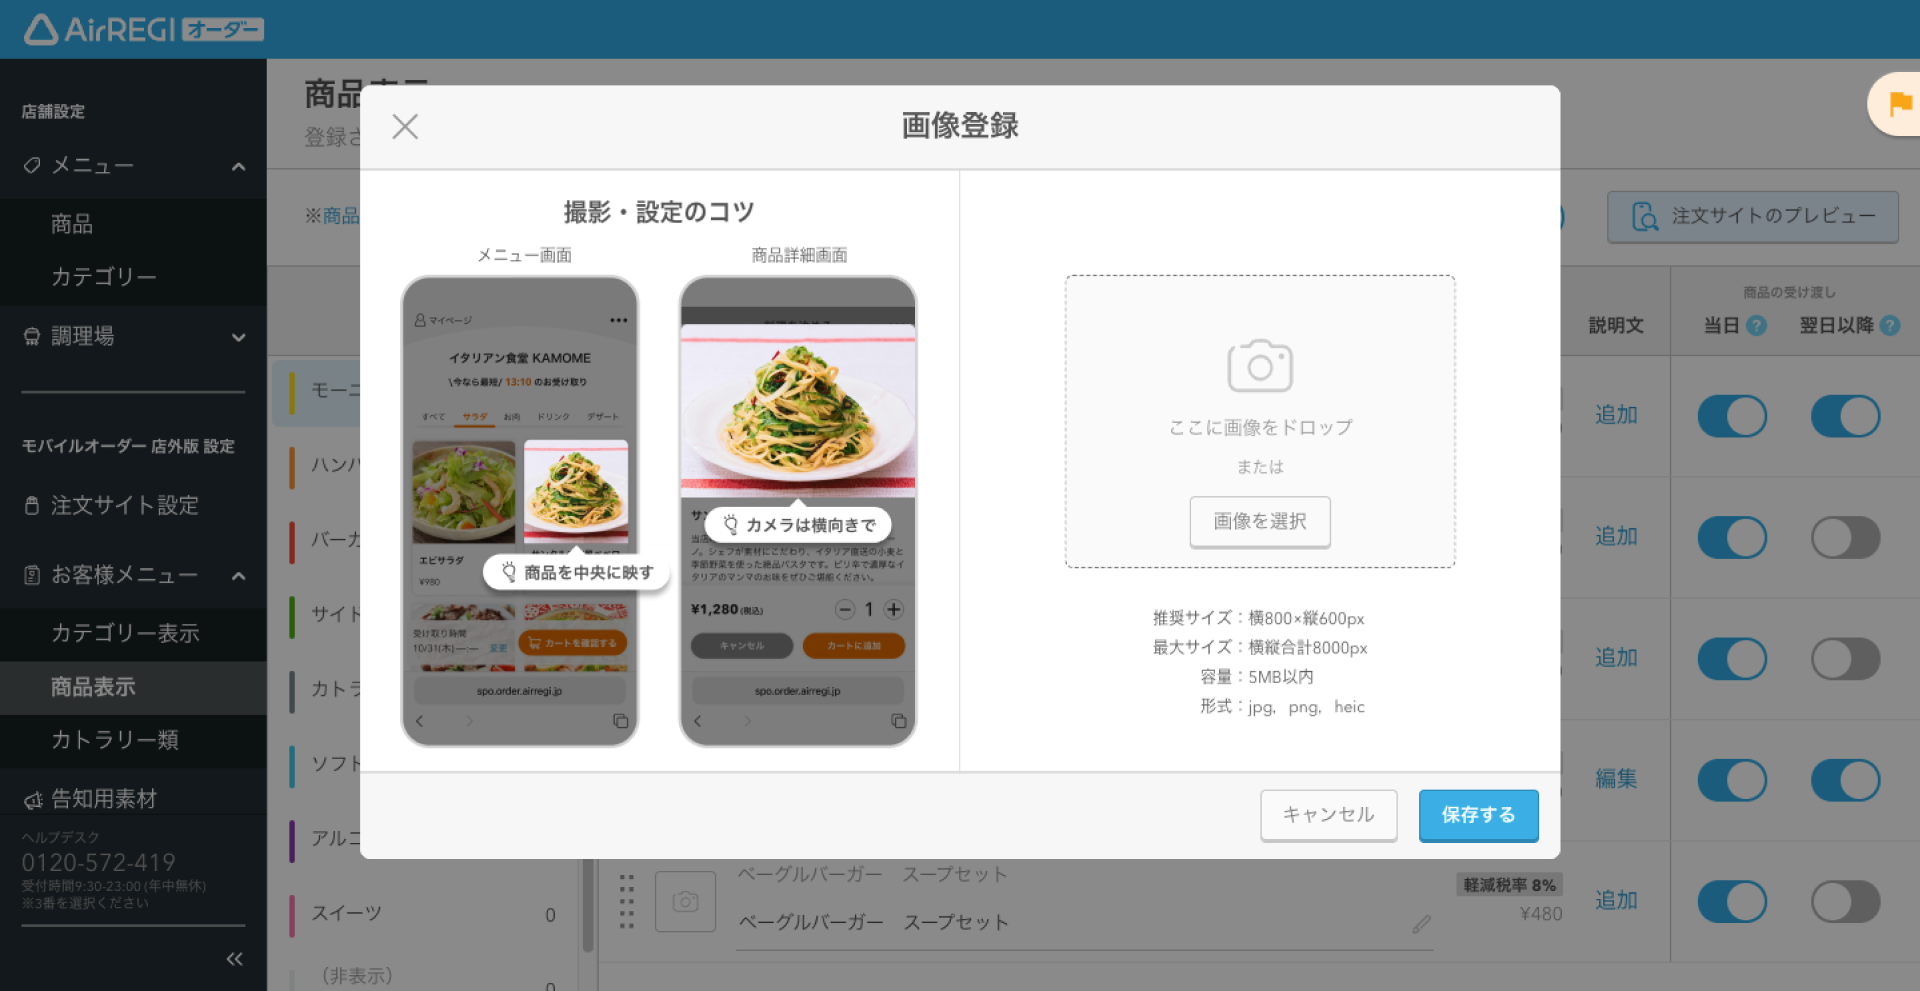The width and height of the screenshot is (1920, 991).
Task: Toggle 当日 switch in the 編集 row
Action: tap(1732, 780)
